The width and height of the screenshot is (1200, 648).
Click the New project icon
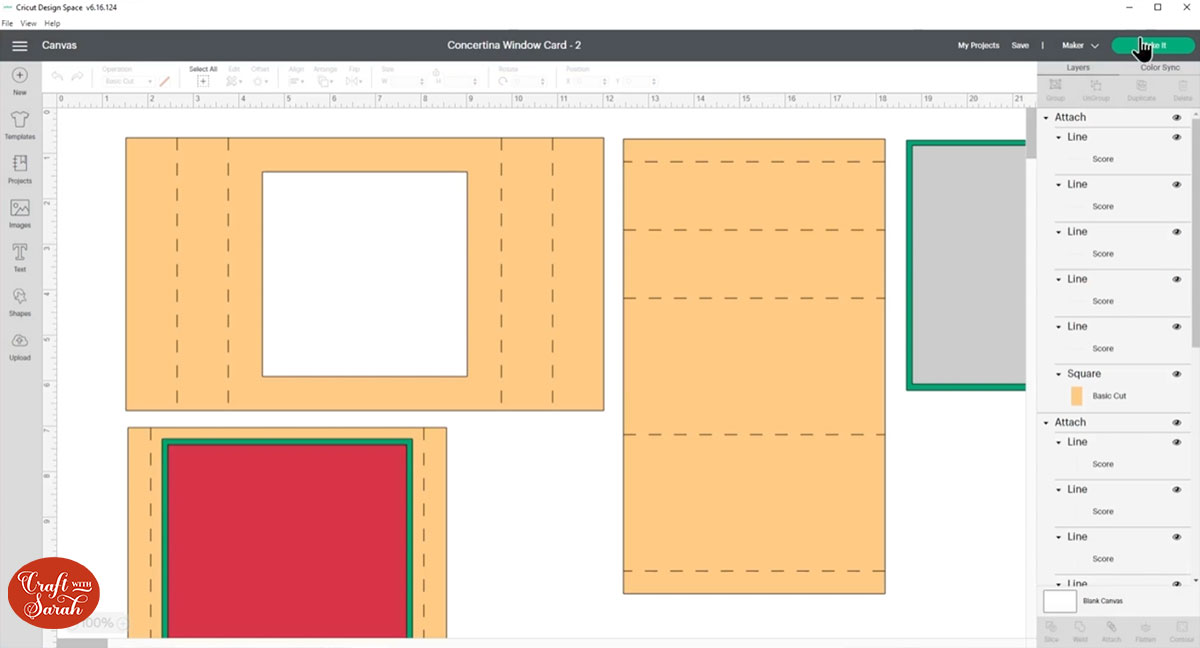tap(20, 81)
